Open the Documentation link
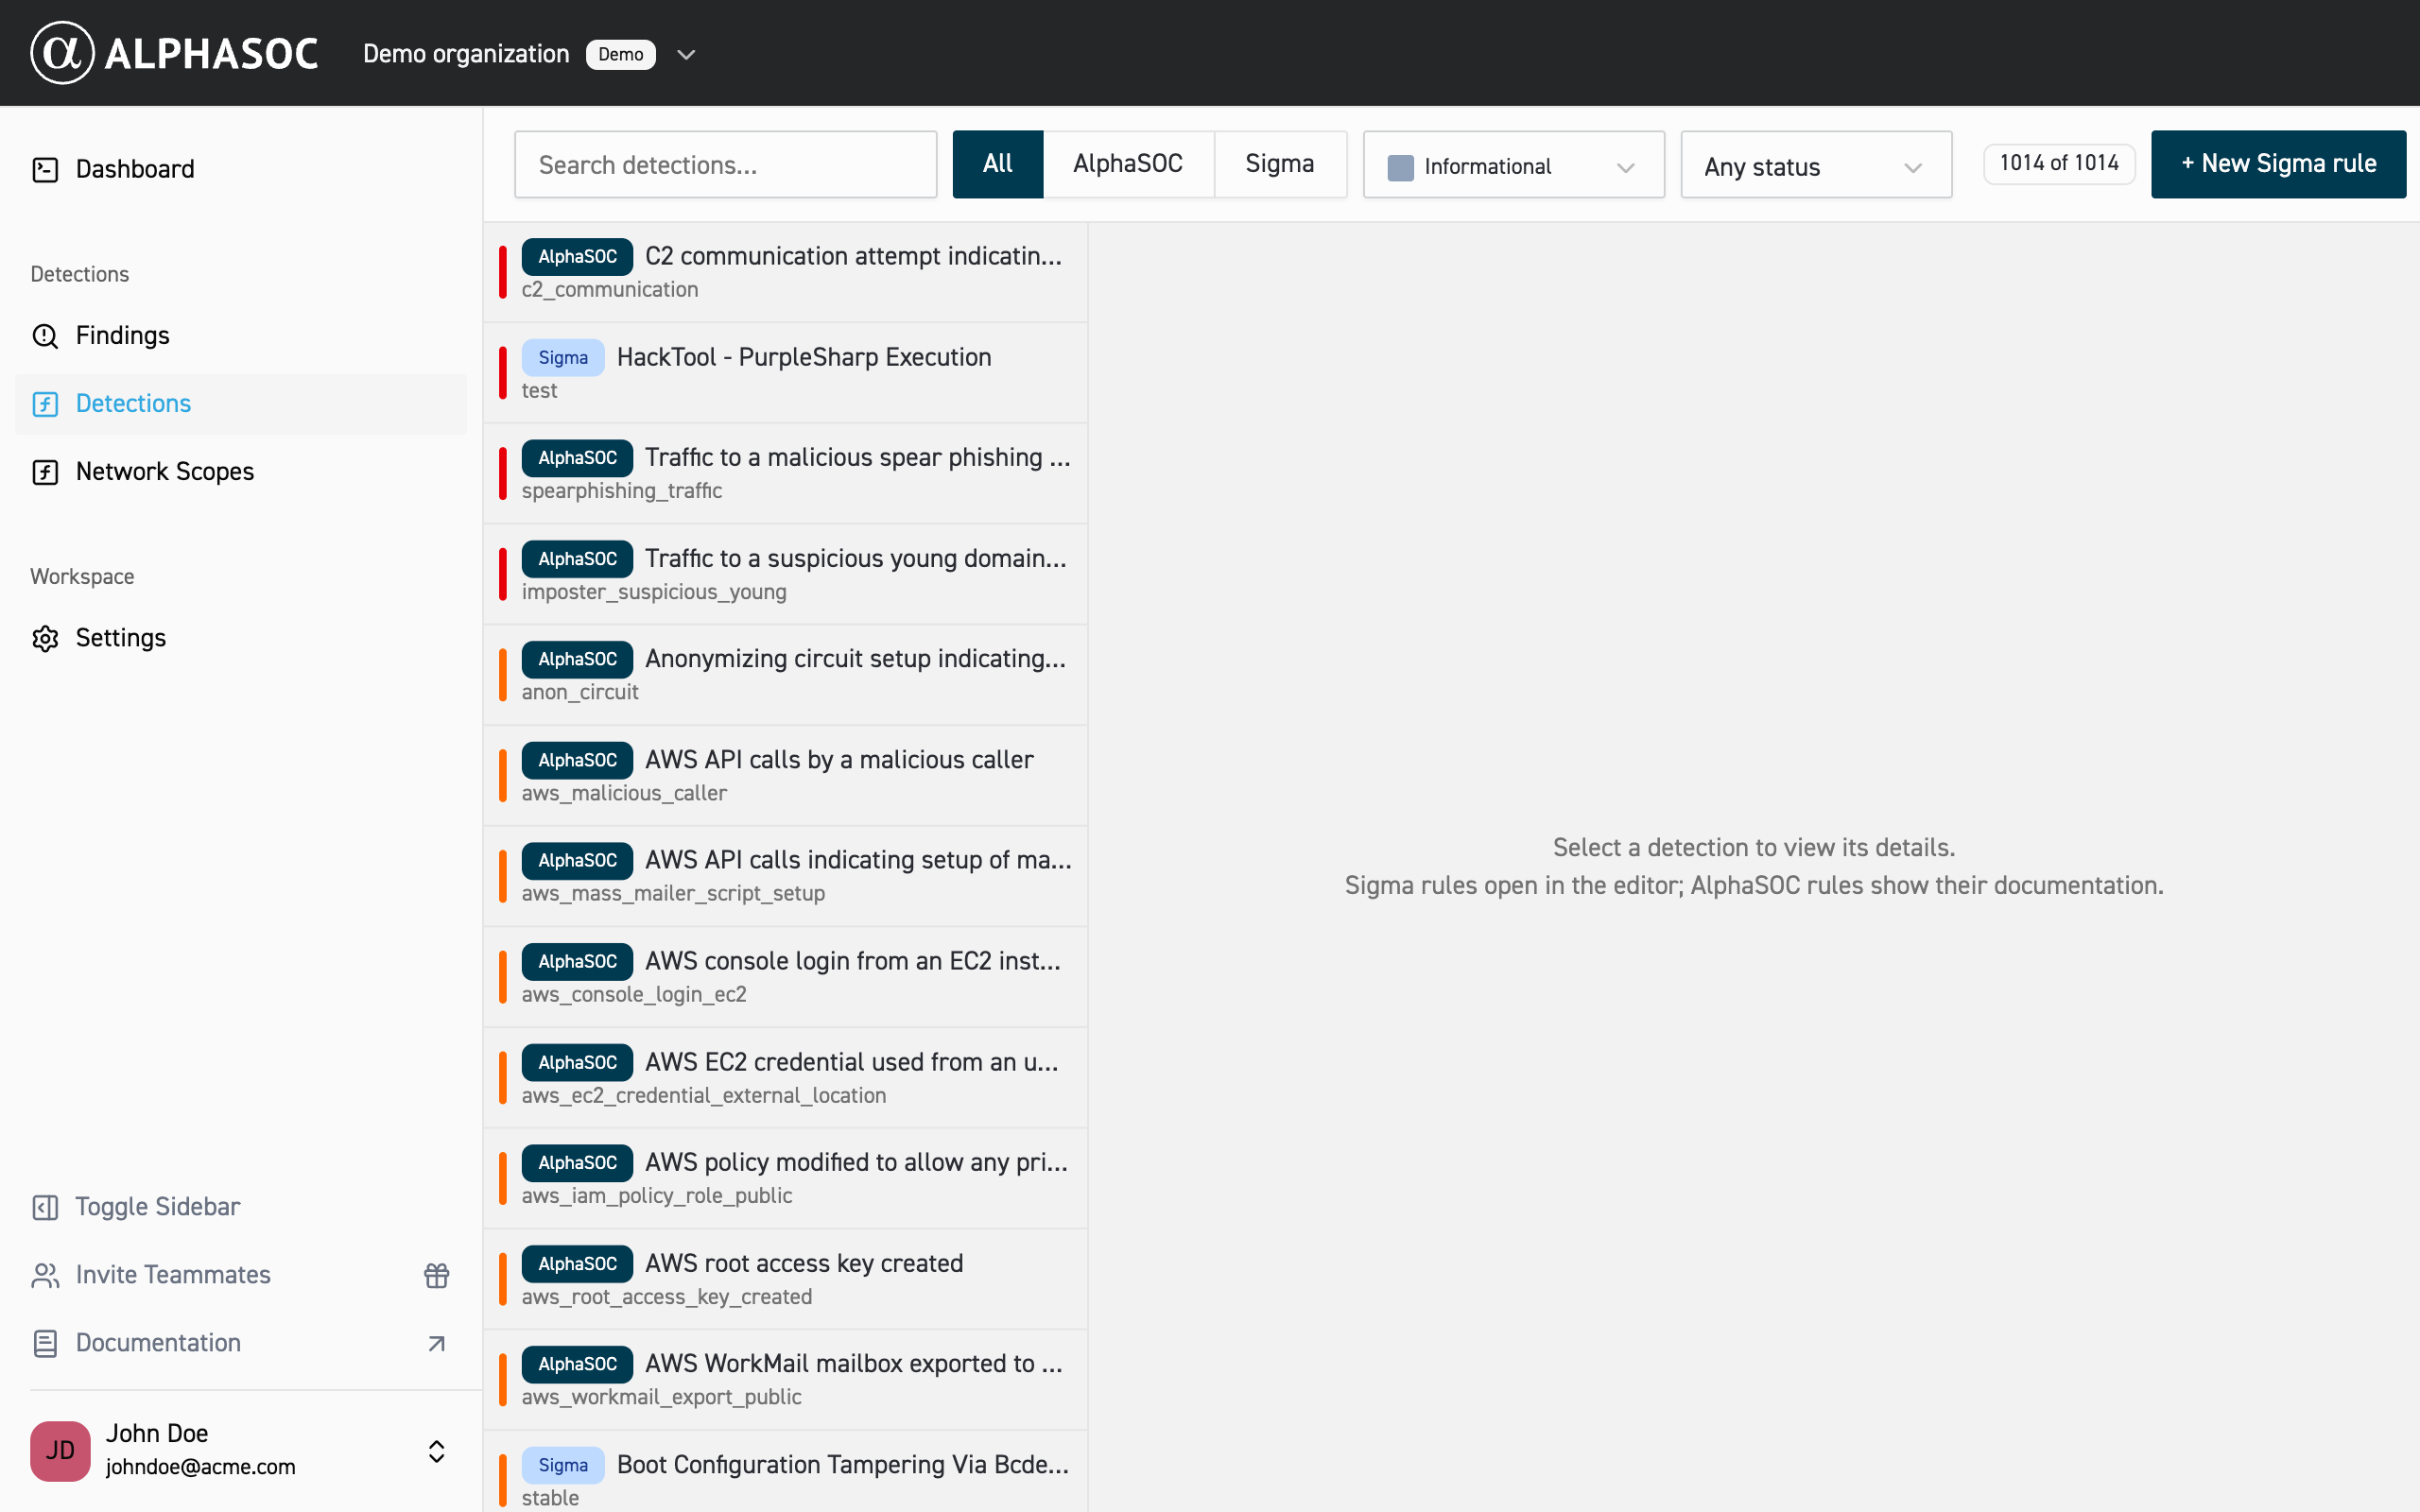 158,1343
